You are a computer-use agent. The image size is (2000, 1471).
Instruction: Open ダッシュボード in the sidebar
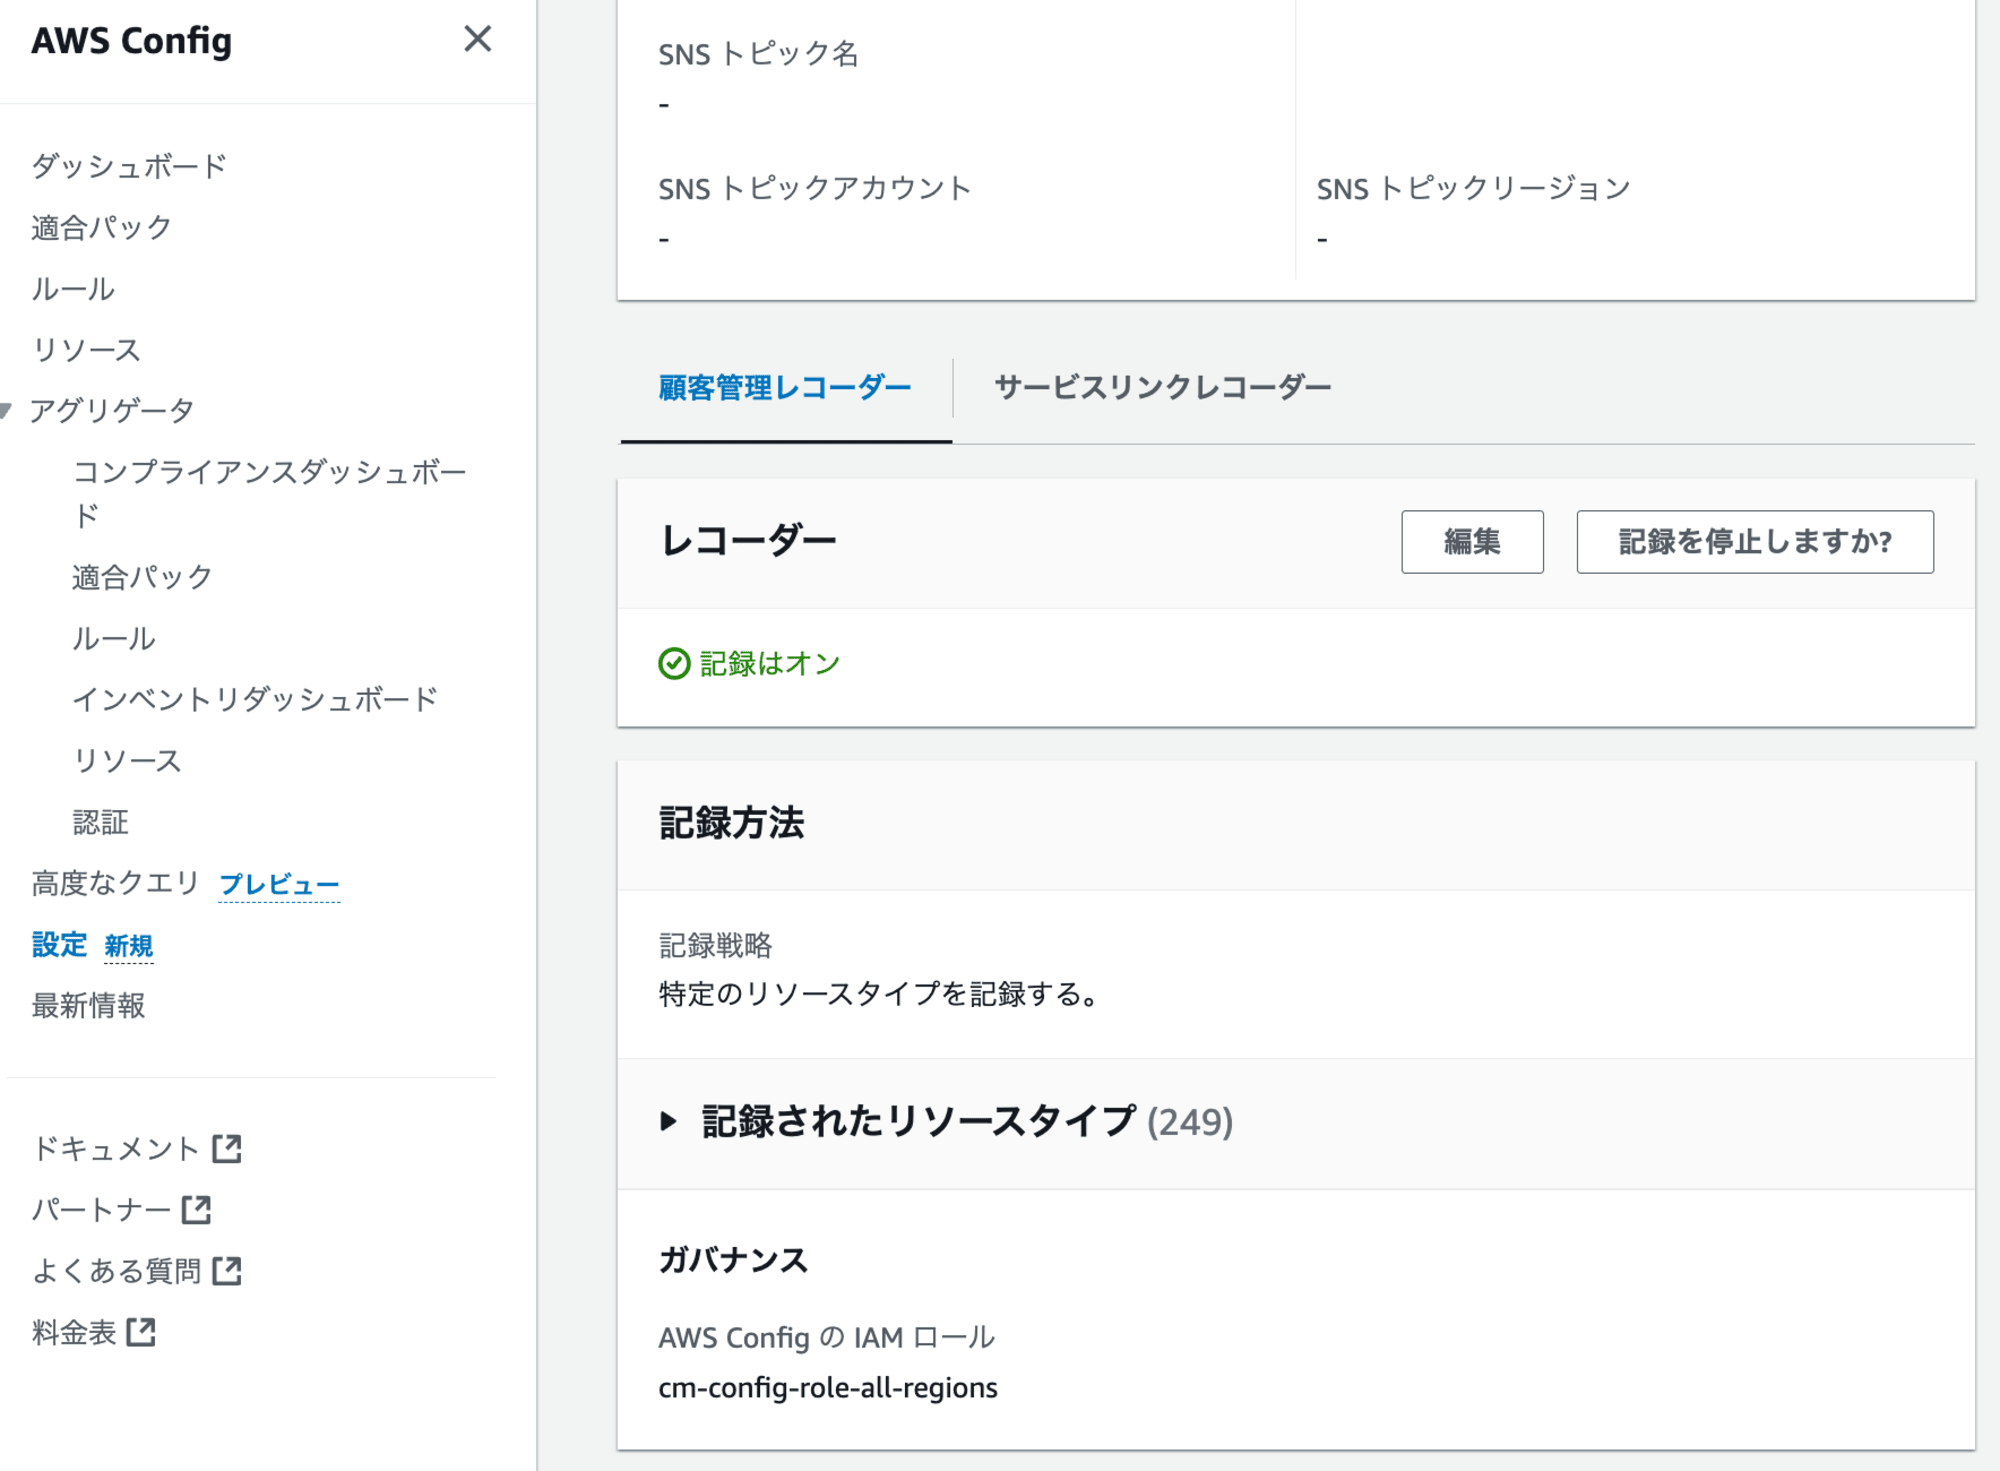pos(129,166)
